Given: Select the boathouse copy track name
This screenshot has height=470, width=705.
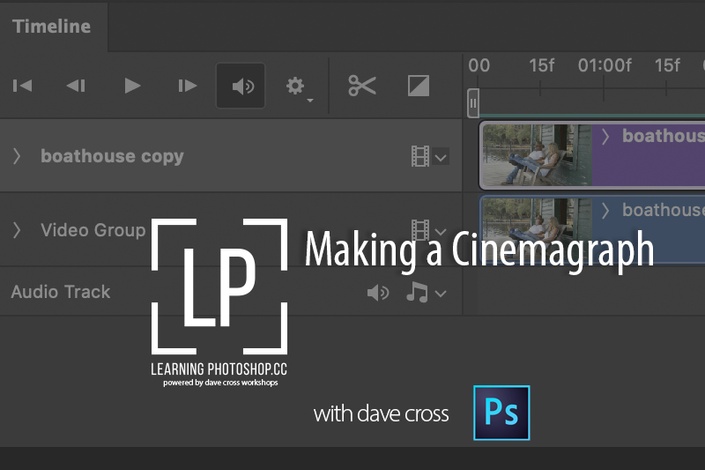Looking at the screenshot, I should tap(112, 156).
